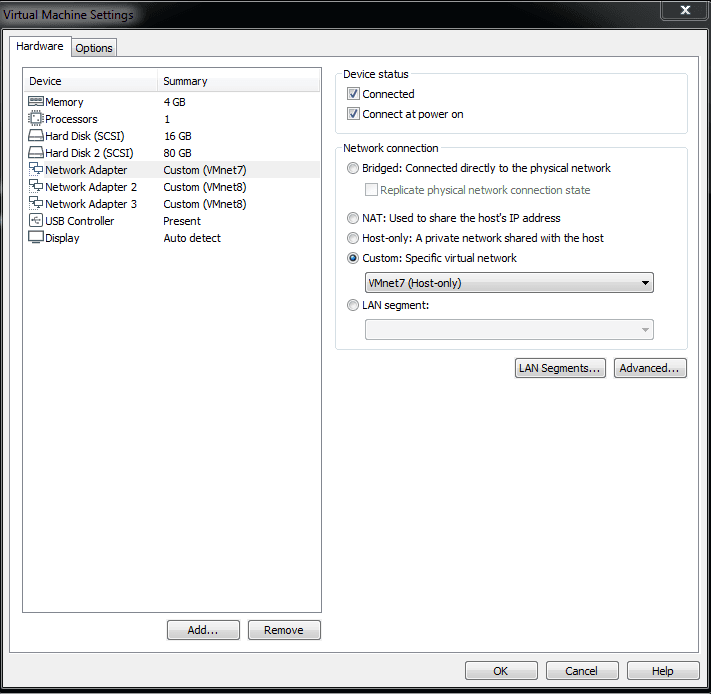Choose NAT network connection option

(x=353, y=218)
